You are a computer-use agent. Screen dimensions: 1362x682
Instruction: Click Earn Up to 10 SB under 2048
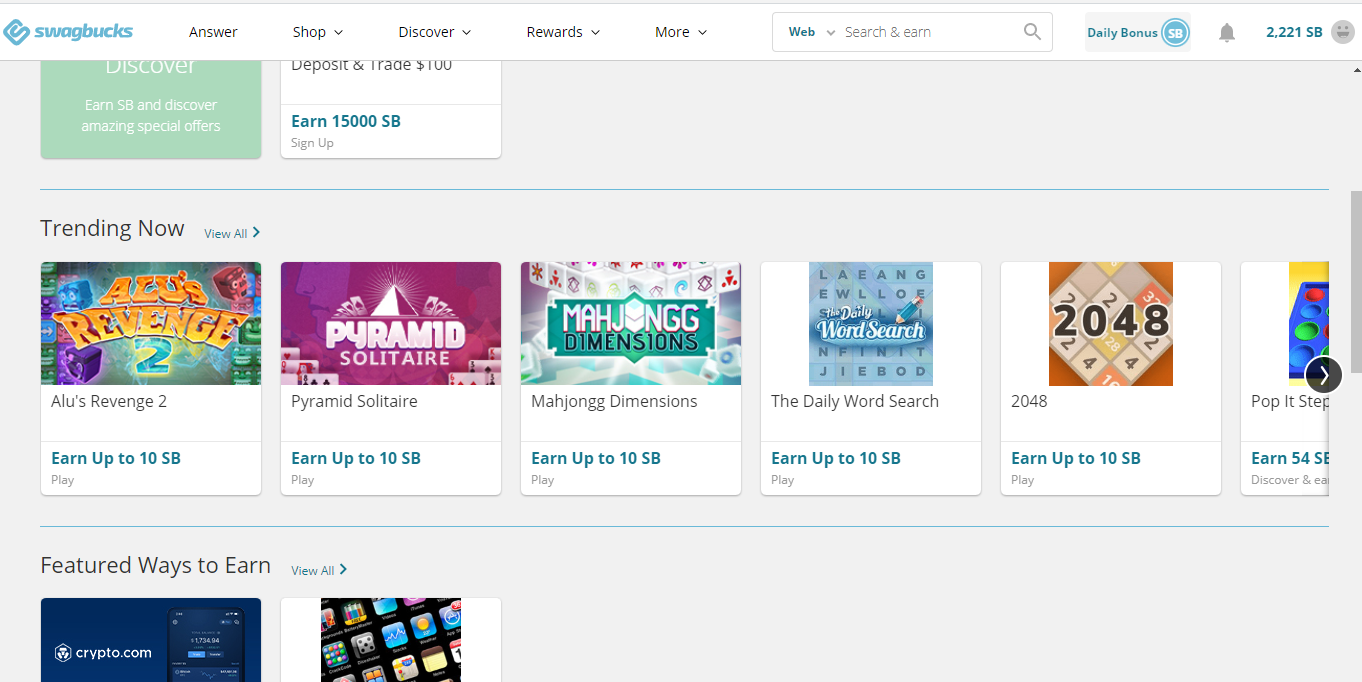pyautogui.click(x=1076, y=458)
